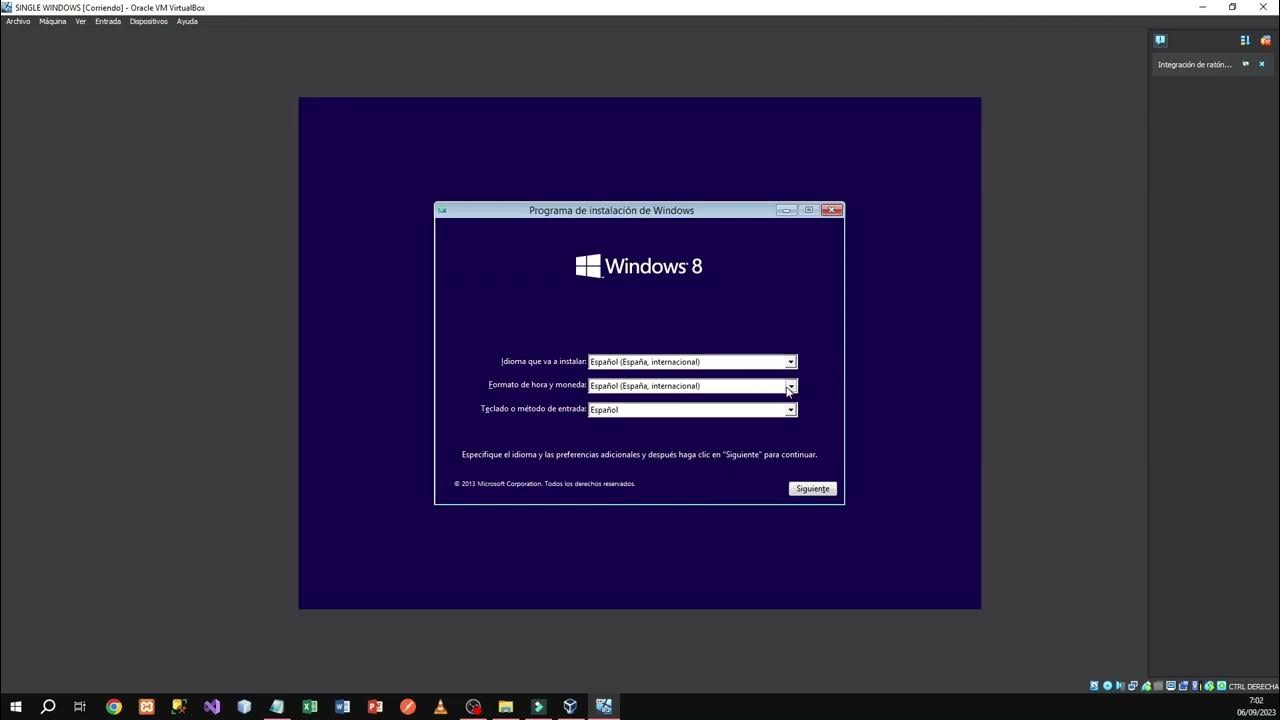This screenshot has width=1280, height=720.
Task: Open the Entrada menu
Action: click(108, 21)
